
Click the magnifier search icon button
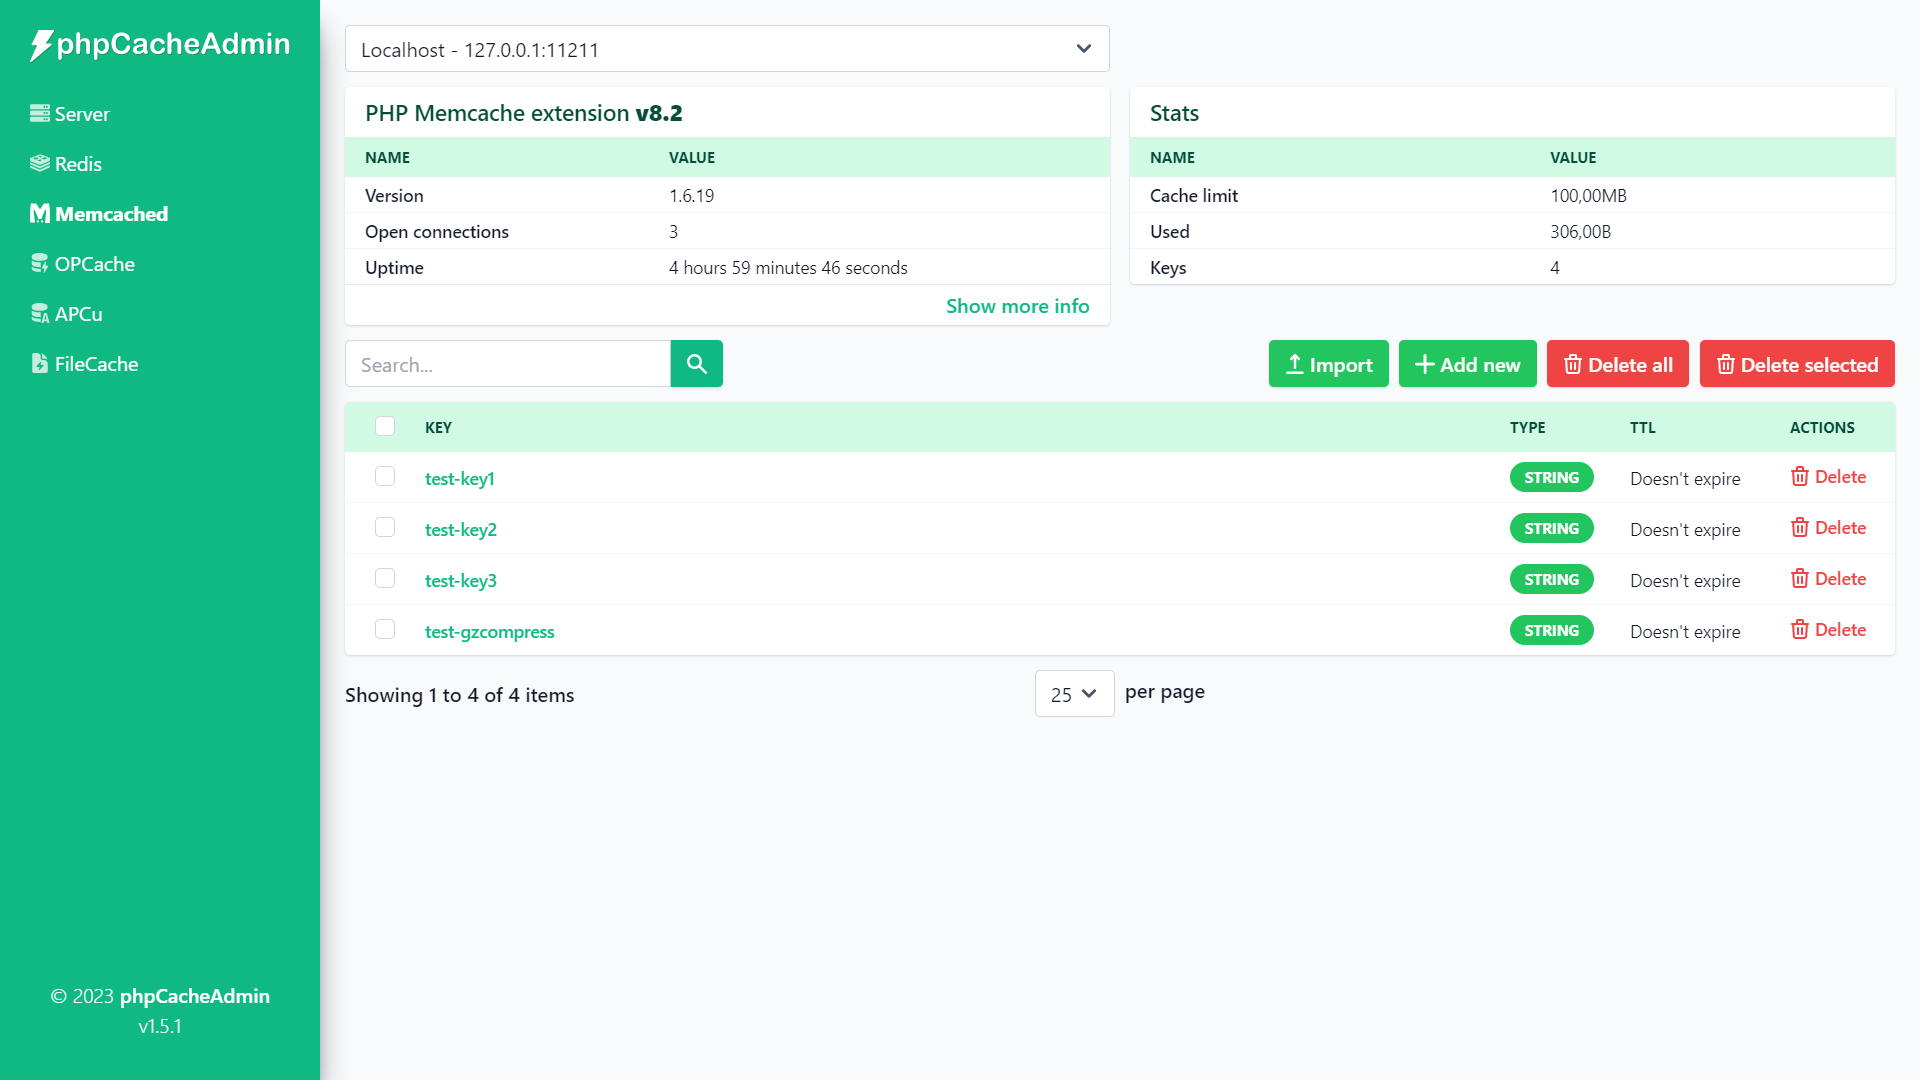click(x=696, y=364)
